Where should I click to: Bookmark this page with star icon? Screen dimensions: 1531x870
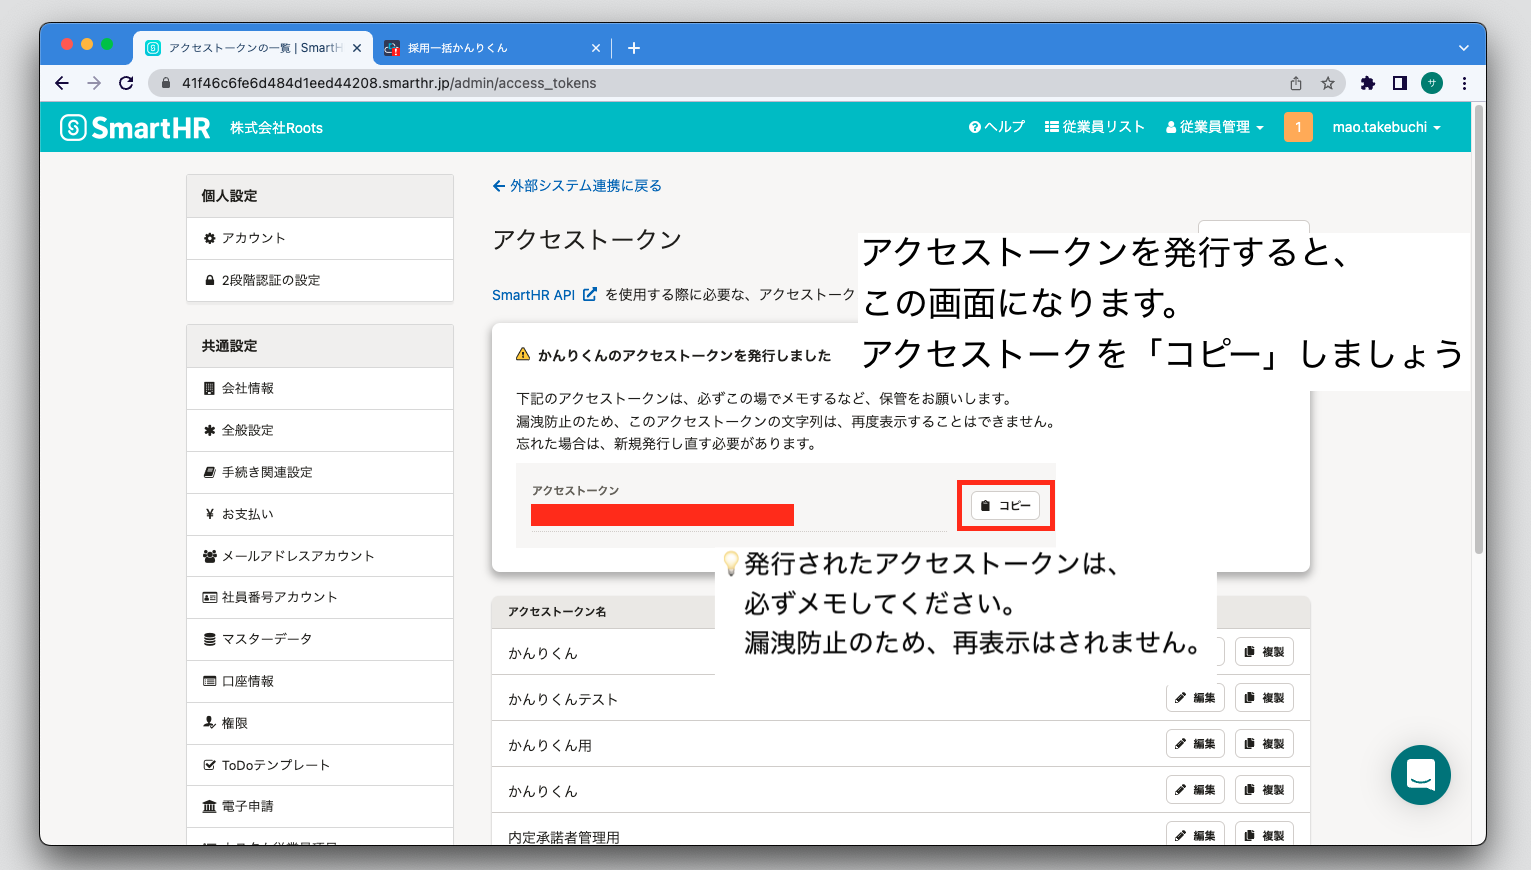pyautogui.click(x=1328, y=83)
